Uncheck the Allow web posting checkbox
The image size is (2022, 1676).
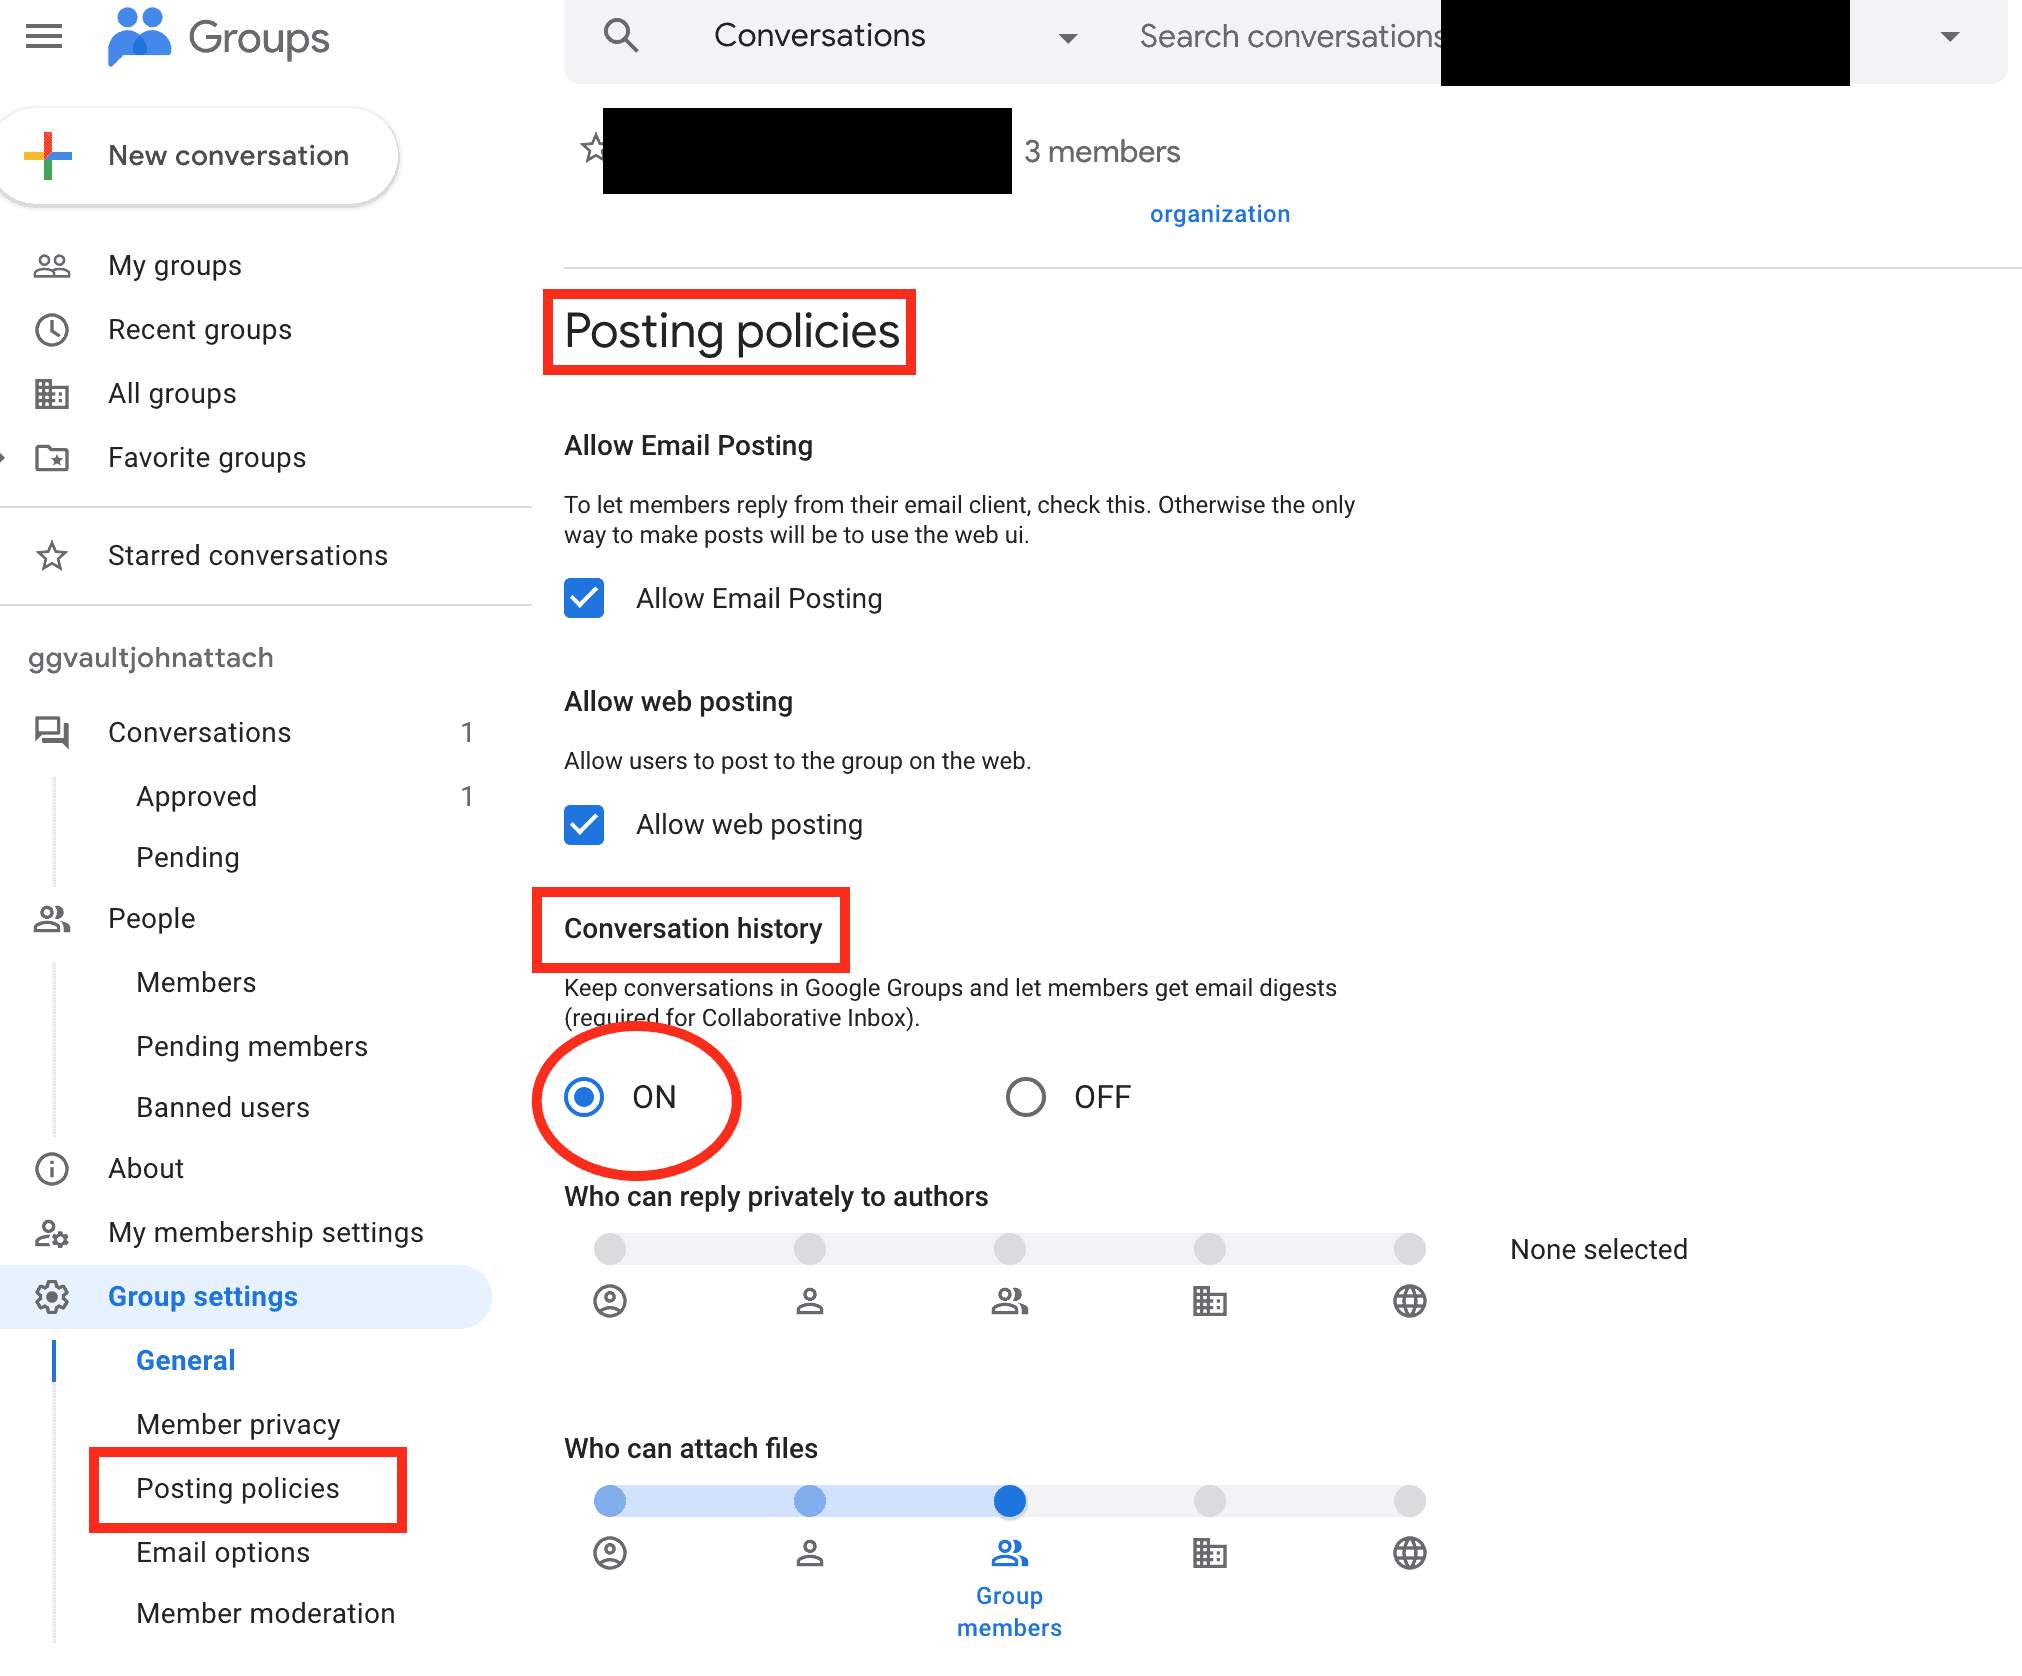584,825
